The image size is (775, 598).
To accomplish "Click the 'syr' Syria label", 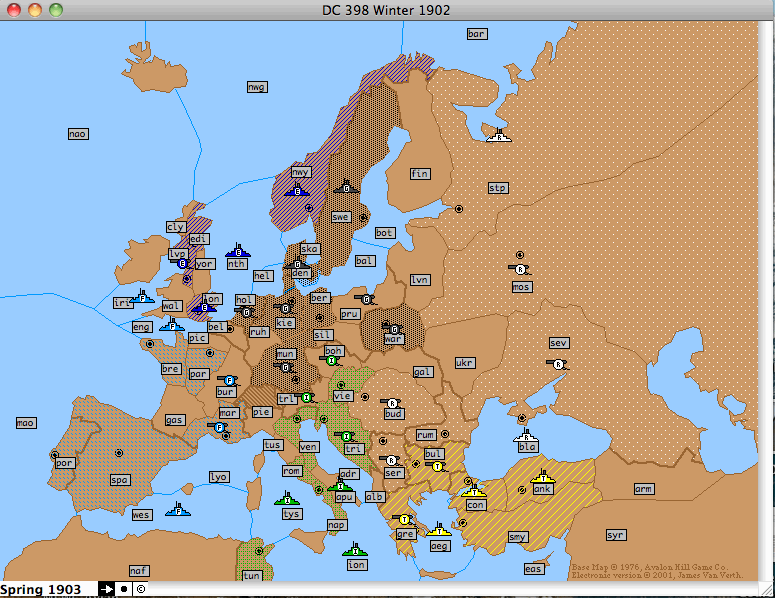I will (616, 535).
